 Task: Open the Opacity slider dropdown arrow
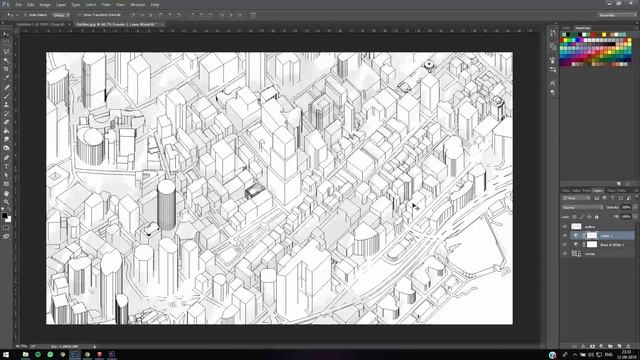[x=635, y=207]
